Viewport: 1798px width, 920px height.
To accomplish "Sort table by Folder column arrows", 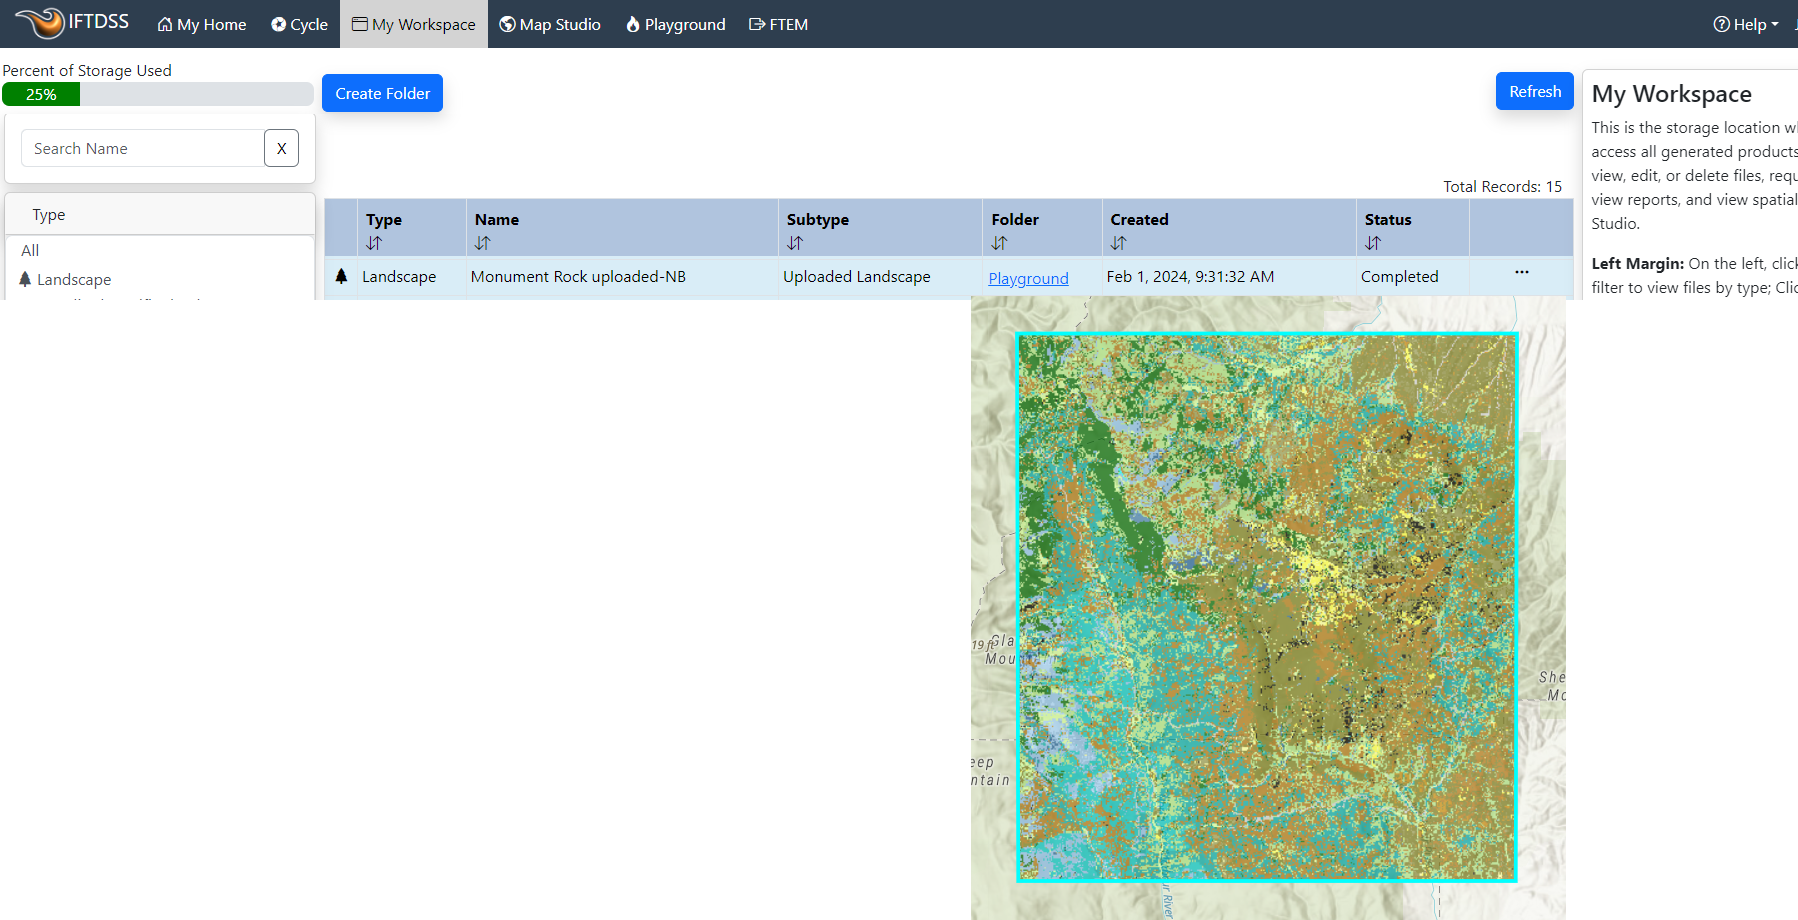I will point(1000,243).
